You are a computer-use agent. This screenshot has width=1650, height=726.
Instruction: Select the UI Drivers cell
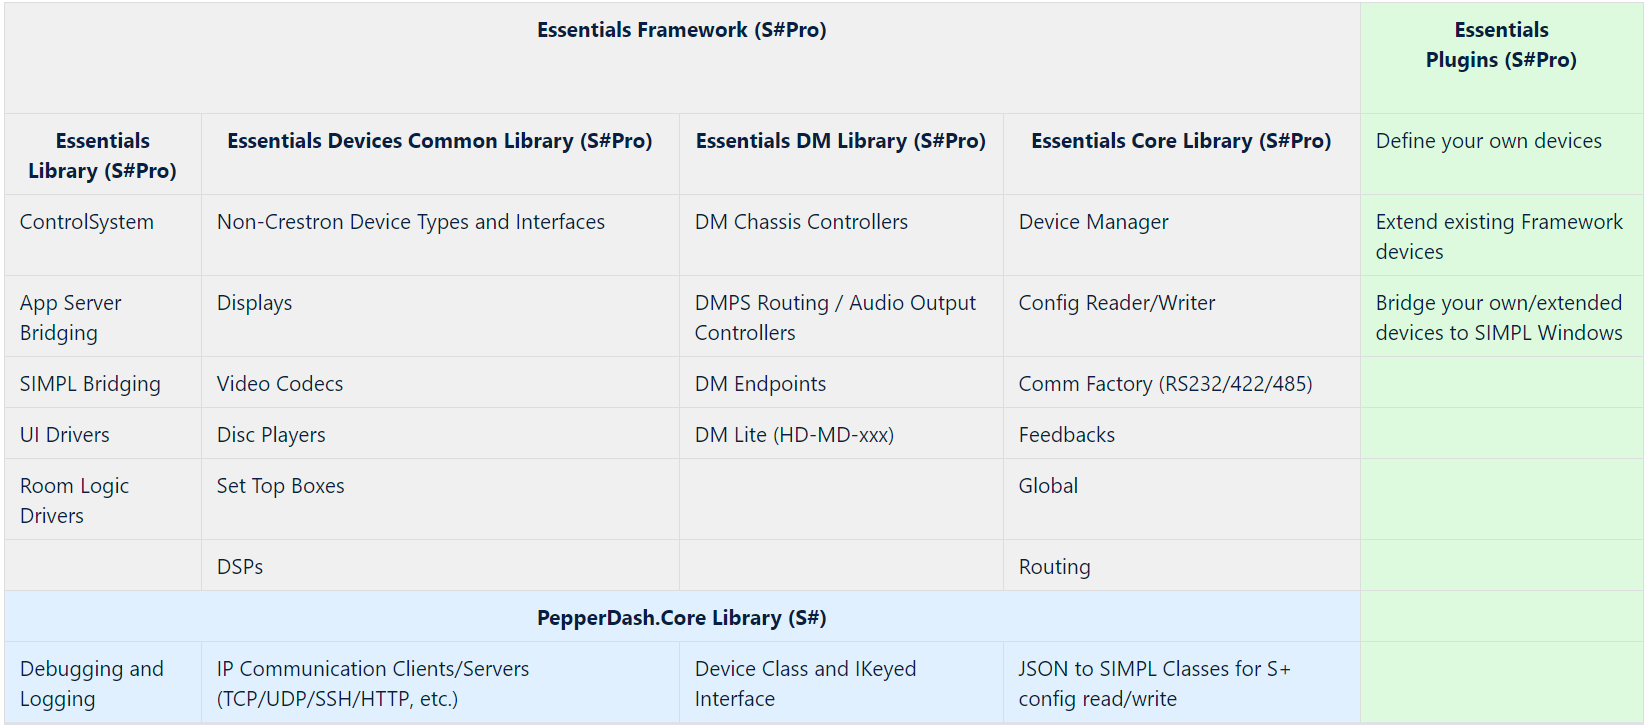[65, 435]
